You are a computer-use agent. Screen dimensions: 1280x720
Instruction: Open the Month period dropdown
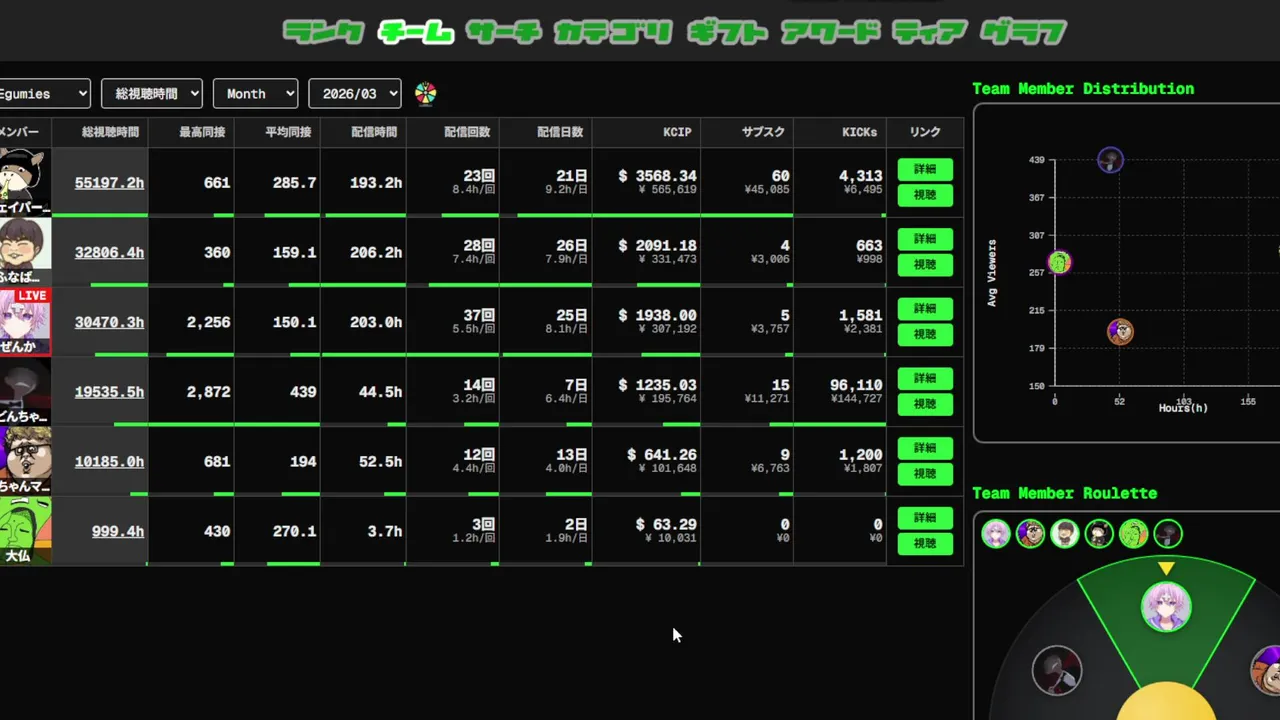click(x=256, y=93)
